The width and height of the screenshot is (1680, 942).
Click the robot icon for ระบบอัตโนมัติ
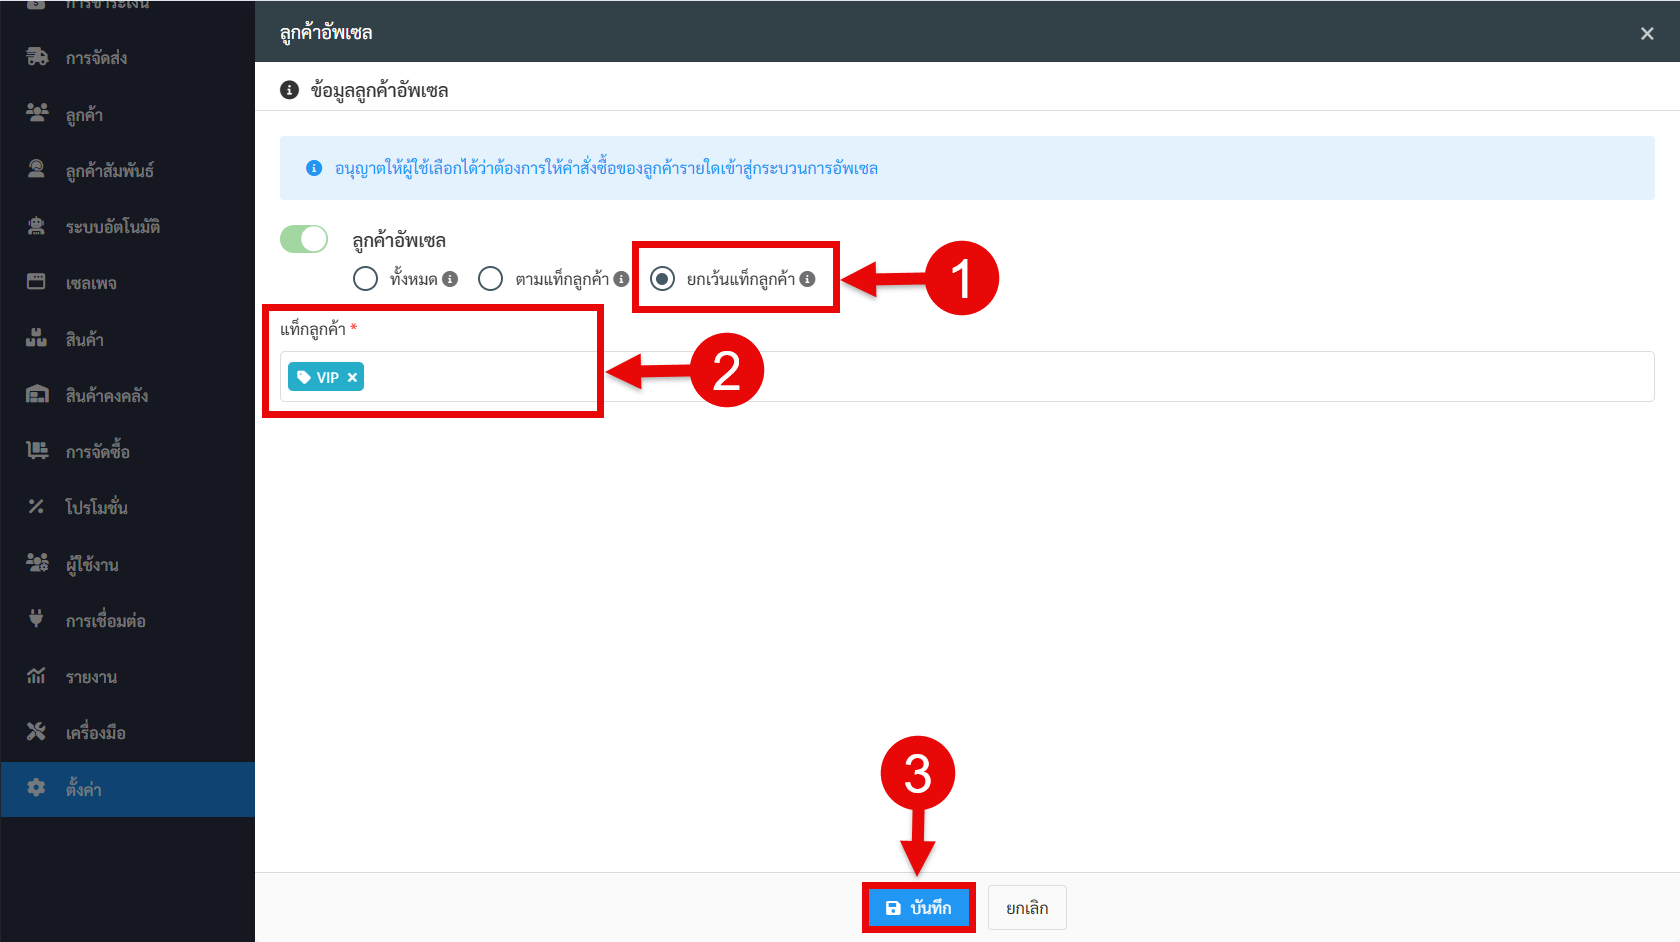[37, 226]
